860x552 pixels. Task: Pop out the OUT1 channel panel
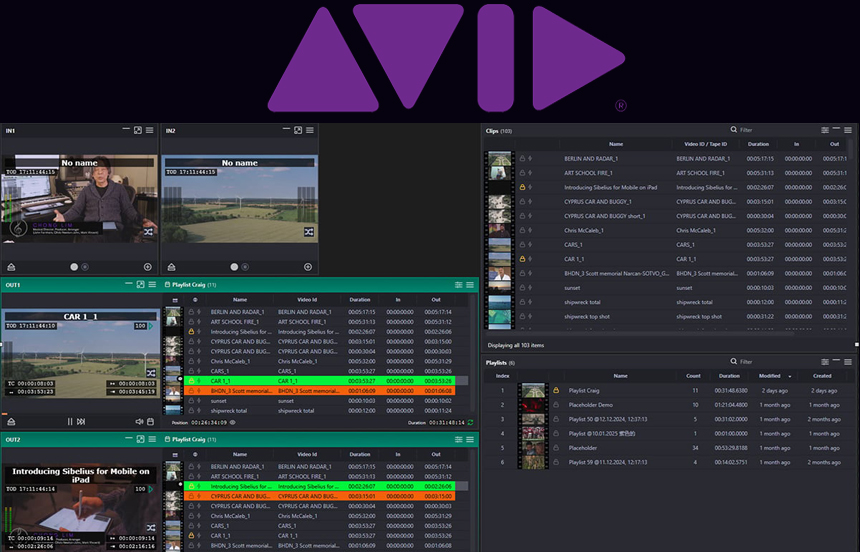[140, 284]
